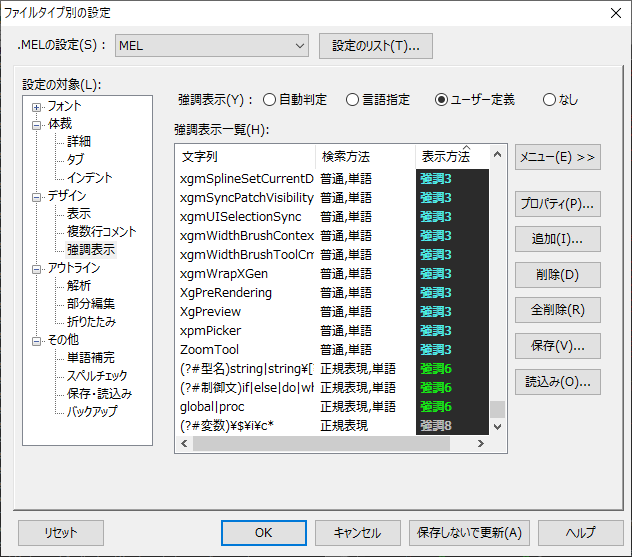
Task: Select タブ in the settings tree
Action: (76, 160)
